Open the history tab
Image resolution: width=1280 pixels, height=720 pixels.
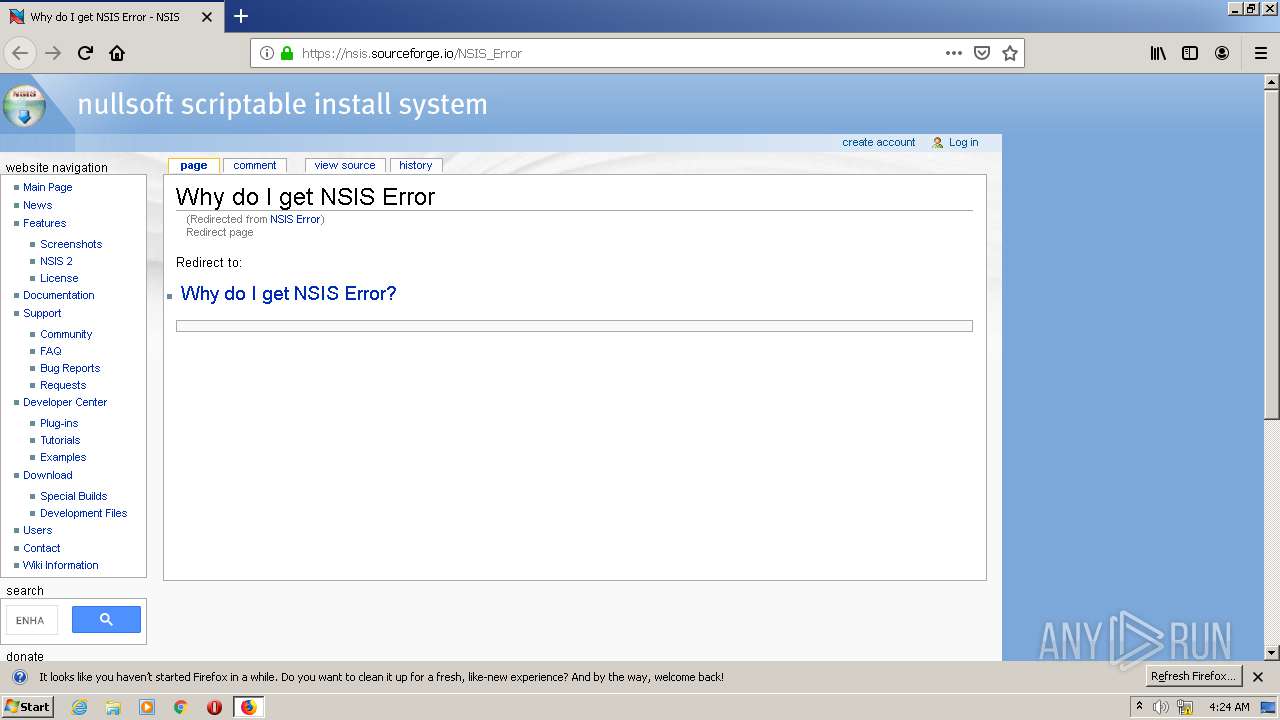(x=416, y=166)
